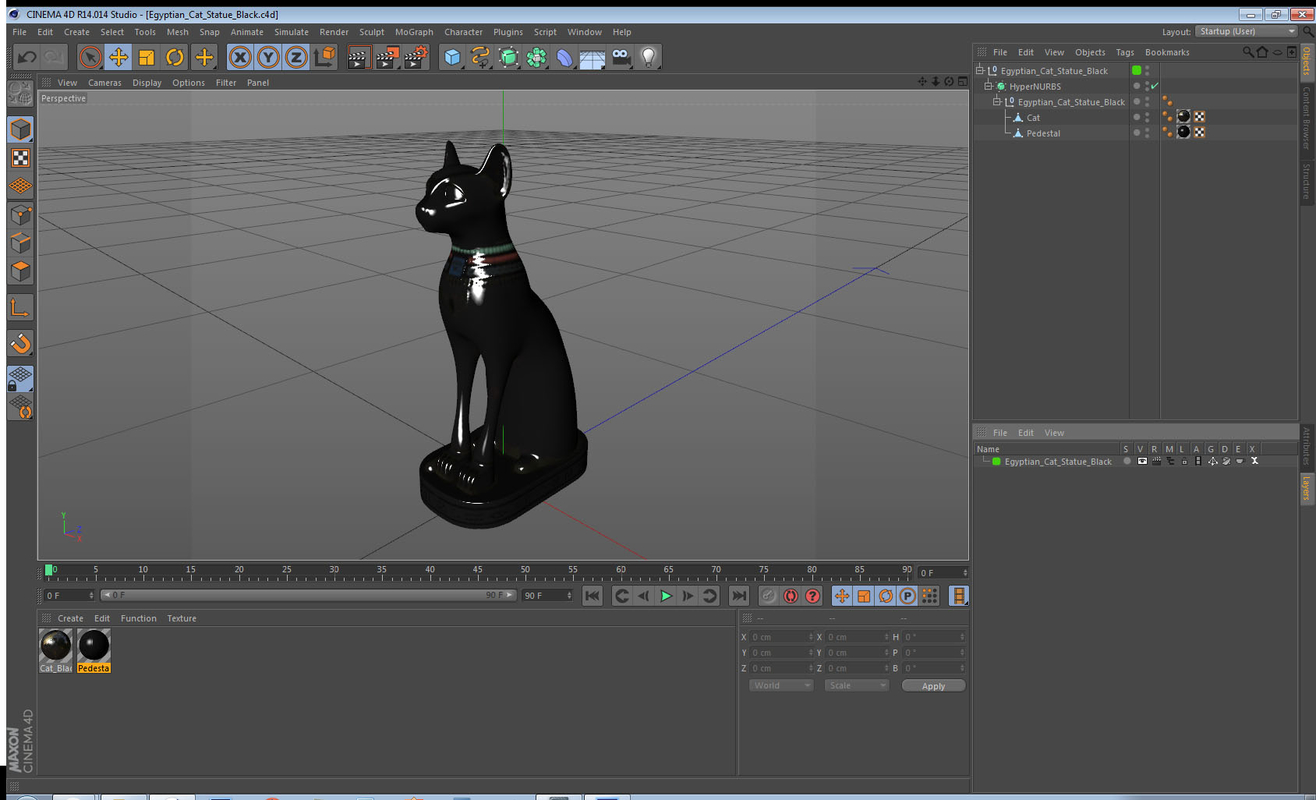Open the Cameras menu in the viewport
This screenshot has width=1316, height=800.
click(x=104, y=82)
